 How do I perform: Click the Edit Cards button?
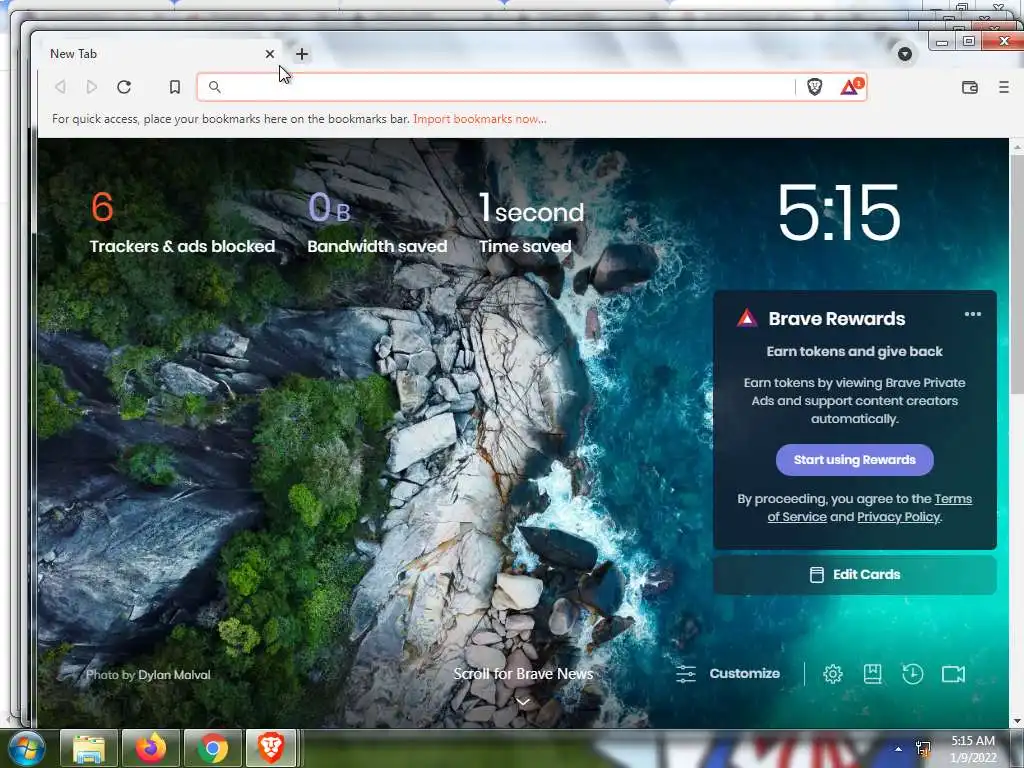(854, 575)
